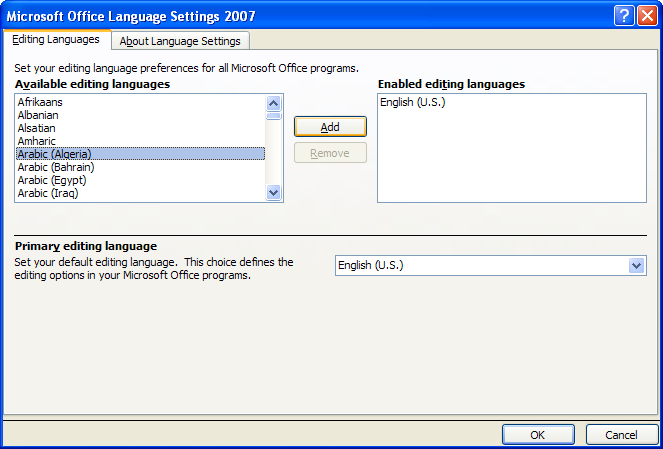
Task: Open the About Language Settings tab
Action: tap(180, 41)
